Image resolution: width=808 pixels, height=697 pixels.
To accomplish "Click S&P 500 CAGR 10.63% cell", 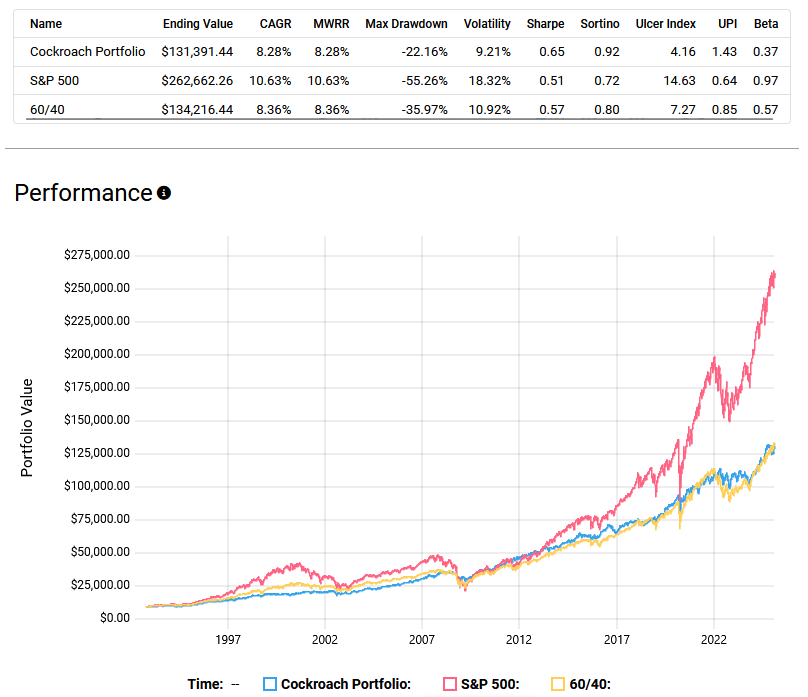I will [x=271, y=81].
